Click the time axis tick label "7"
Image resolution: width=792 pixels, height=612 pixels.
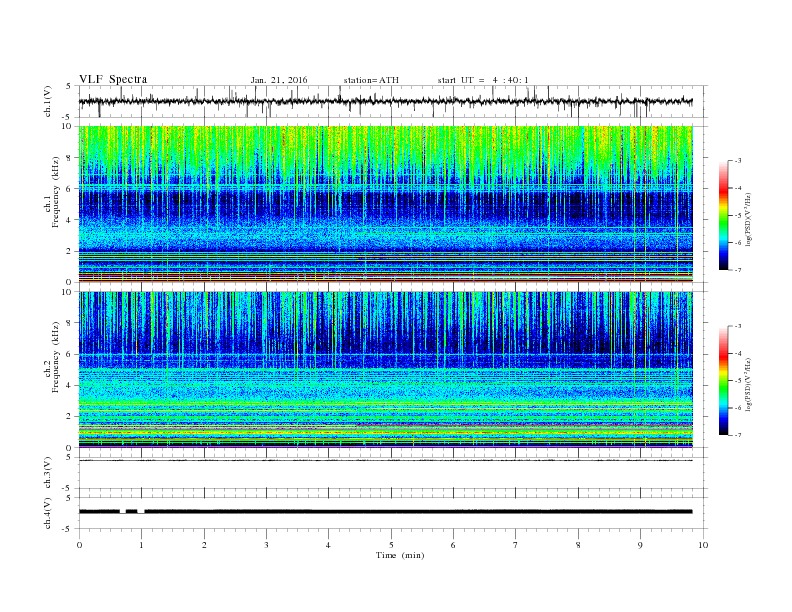(x=516, y=545)
